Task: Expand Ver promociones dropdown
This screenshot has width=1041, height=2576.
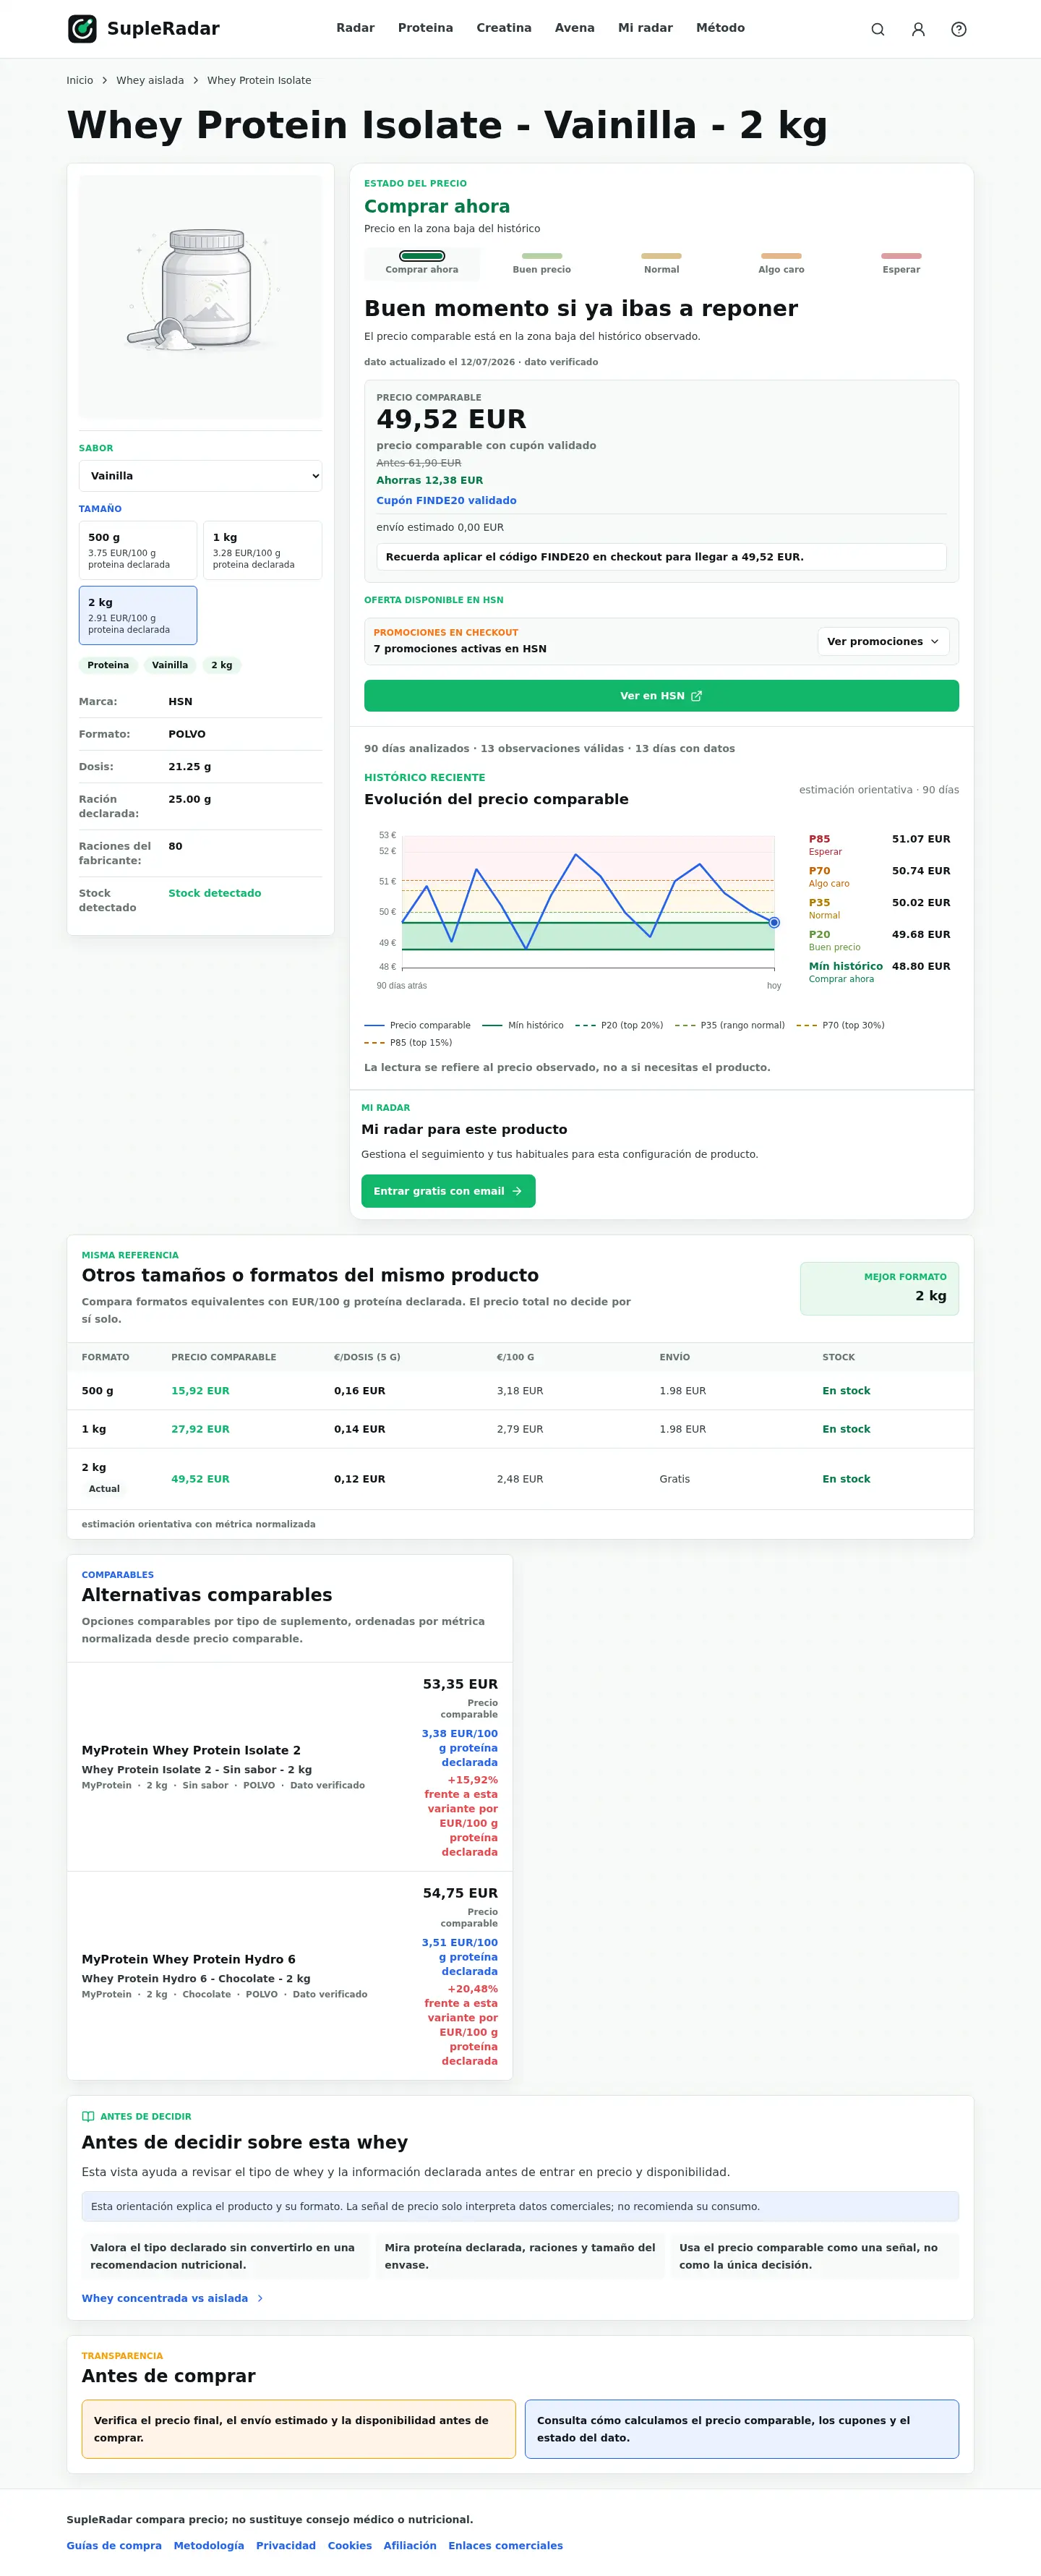Action: 883,641
